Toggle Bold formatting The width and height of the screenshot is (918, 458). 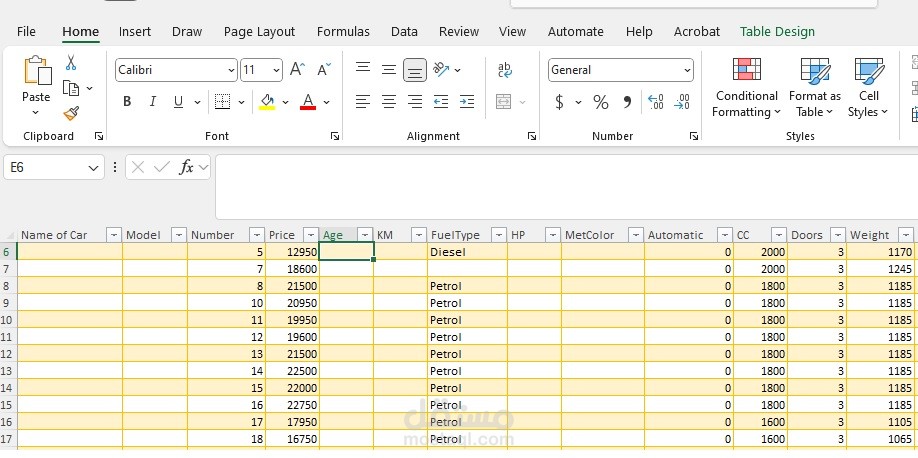tap(127, 102)
